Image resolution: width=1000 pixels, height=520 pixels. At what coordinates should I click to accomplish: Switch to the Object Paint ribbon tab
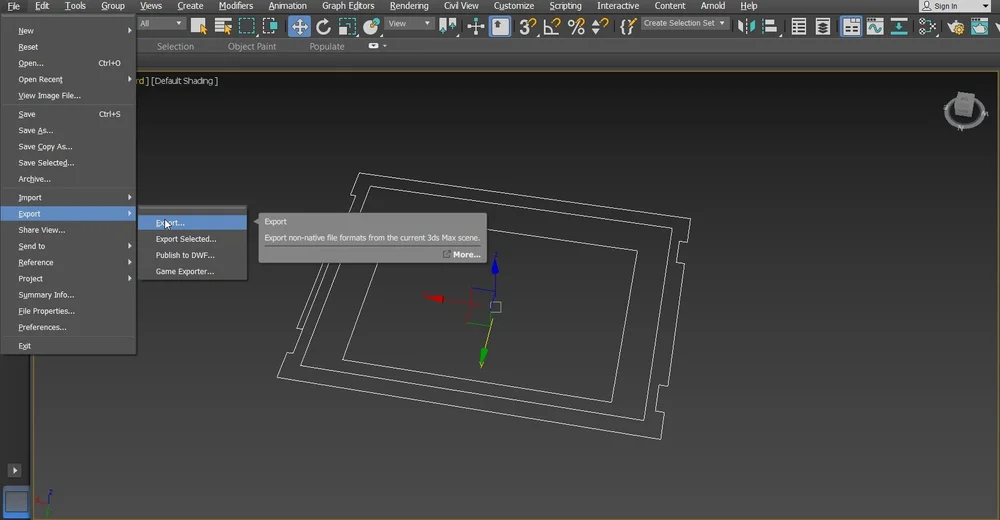pos(252,47)
